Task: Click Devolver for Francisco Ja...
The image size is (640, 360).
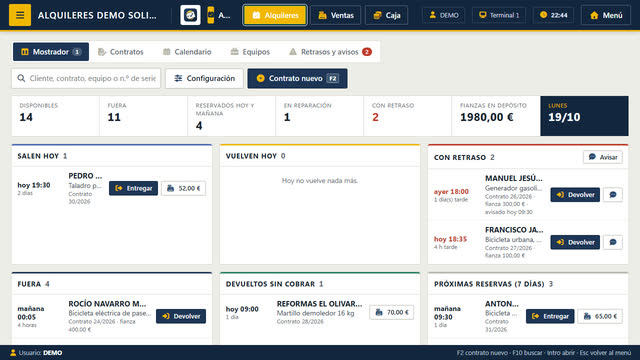Action: coord(575,242)
